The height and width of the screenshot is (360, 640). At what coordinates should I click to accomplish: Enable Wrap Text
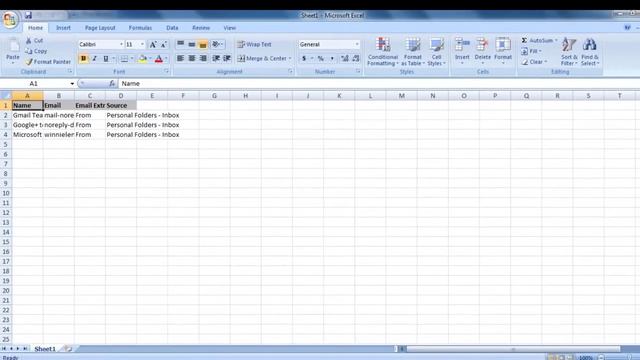(x=254, y=44)
